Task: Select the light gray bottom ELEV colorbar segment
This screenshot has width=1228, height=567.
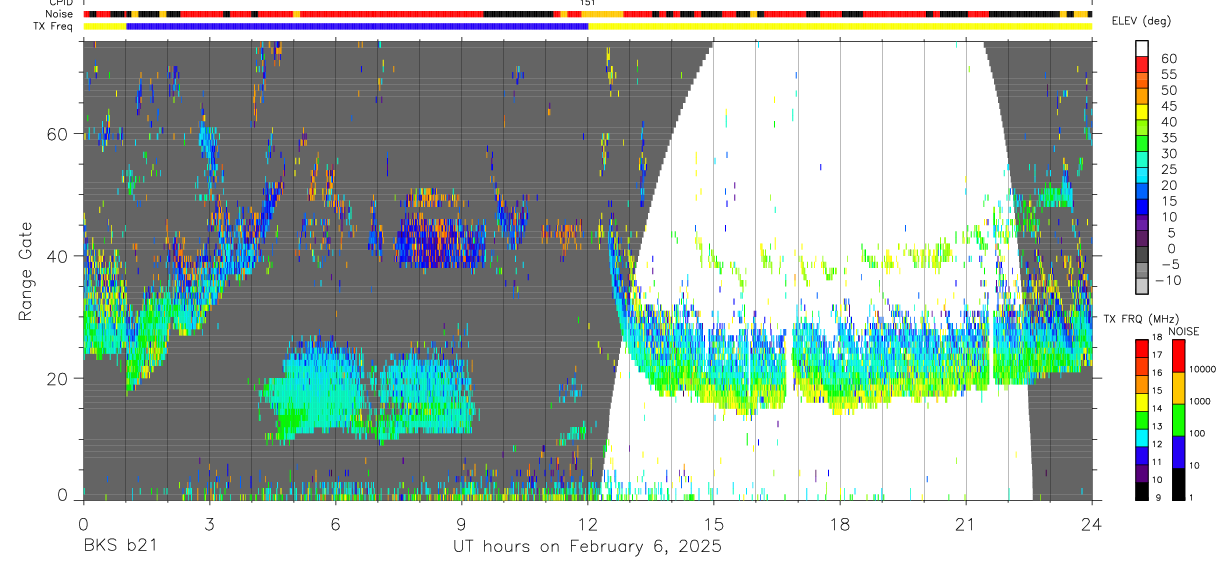Action: (x=1142, y=288)
